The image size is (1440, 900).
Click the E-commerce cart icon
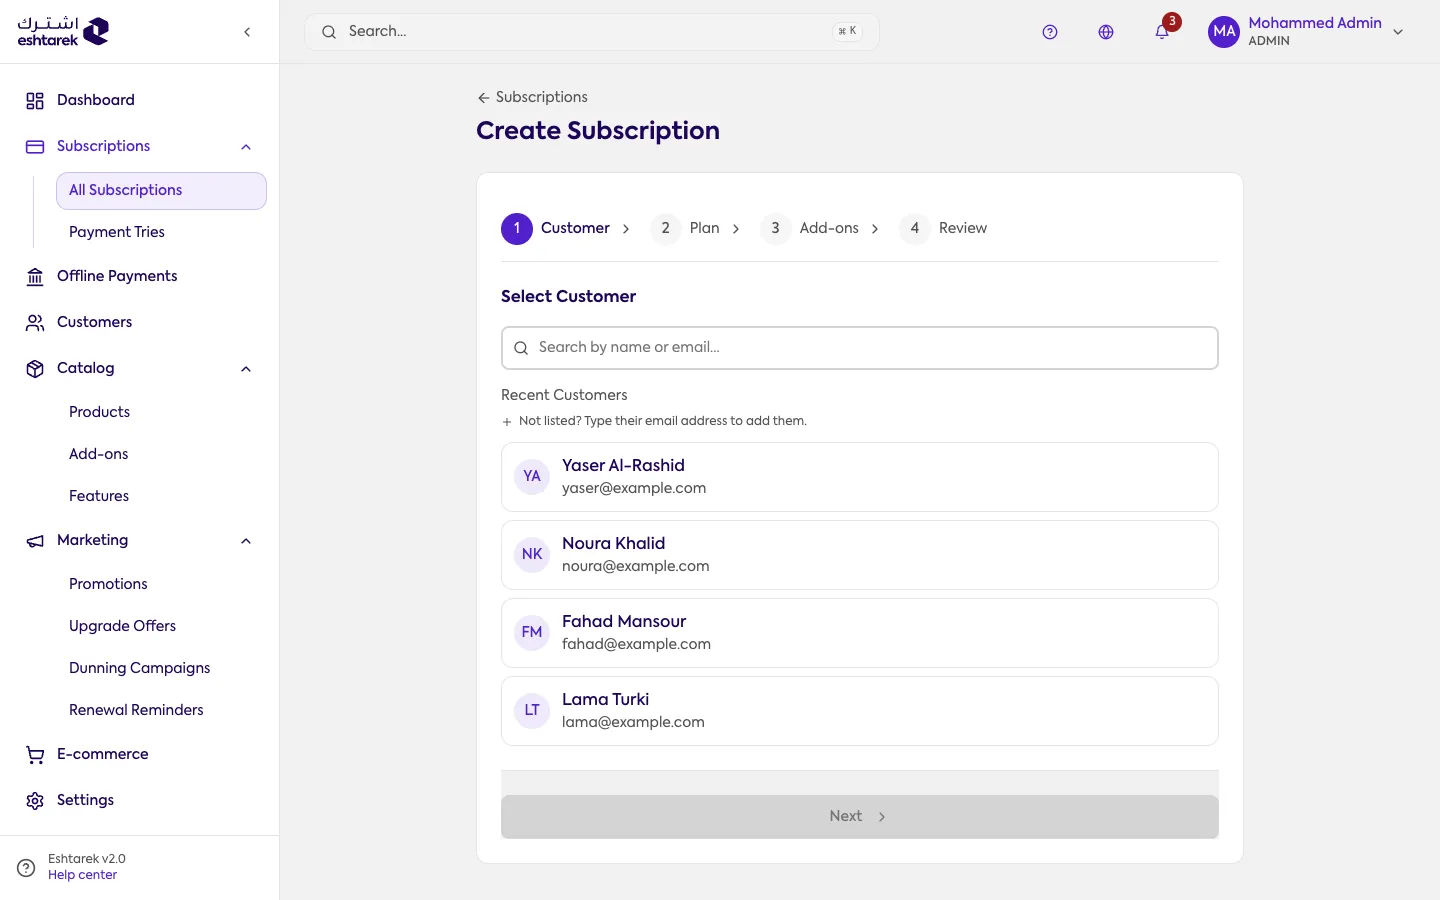(35, 755)
